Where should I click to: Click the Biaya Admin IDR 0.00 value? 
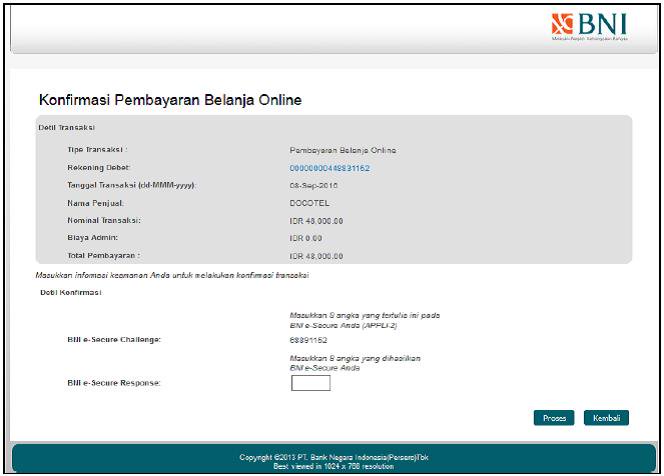[307, 238]
